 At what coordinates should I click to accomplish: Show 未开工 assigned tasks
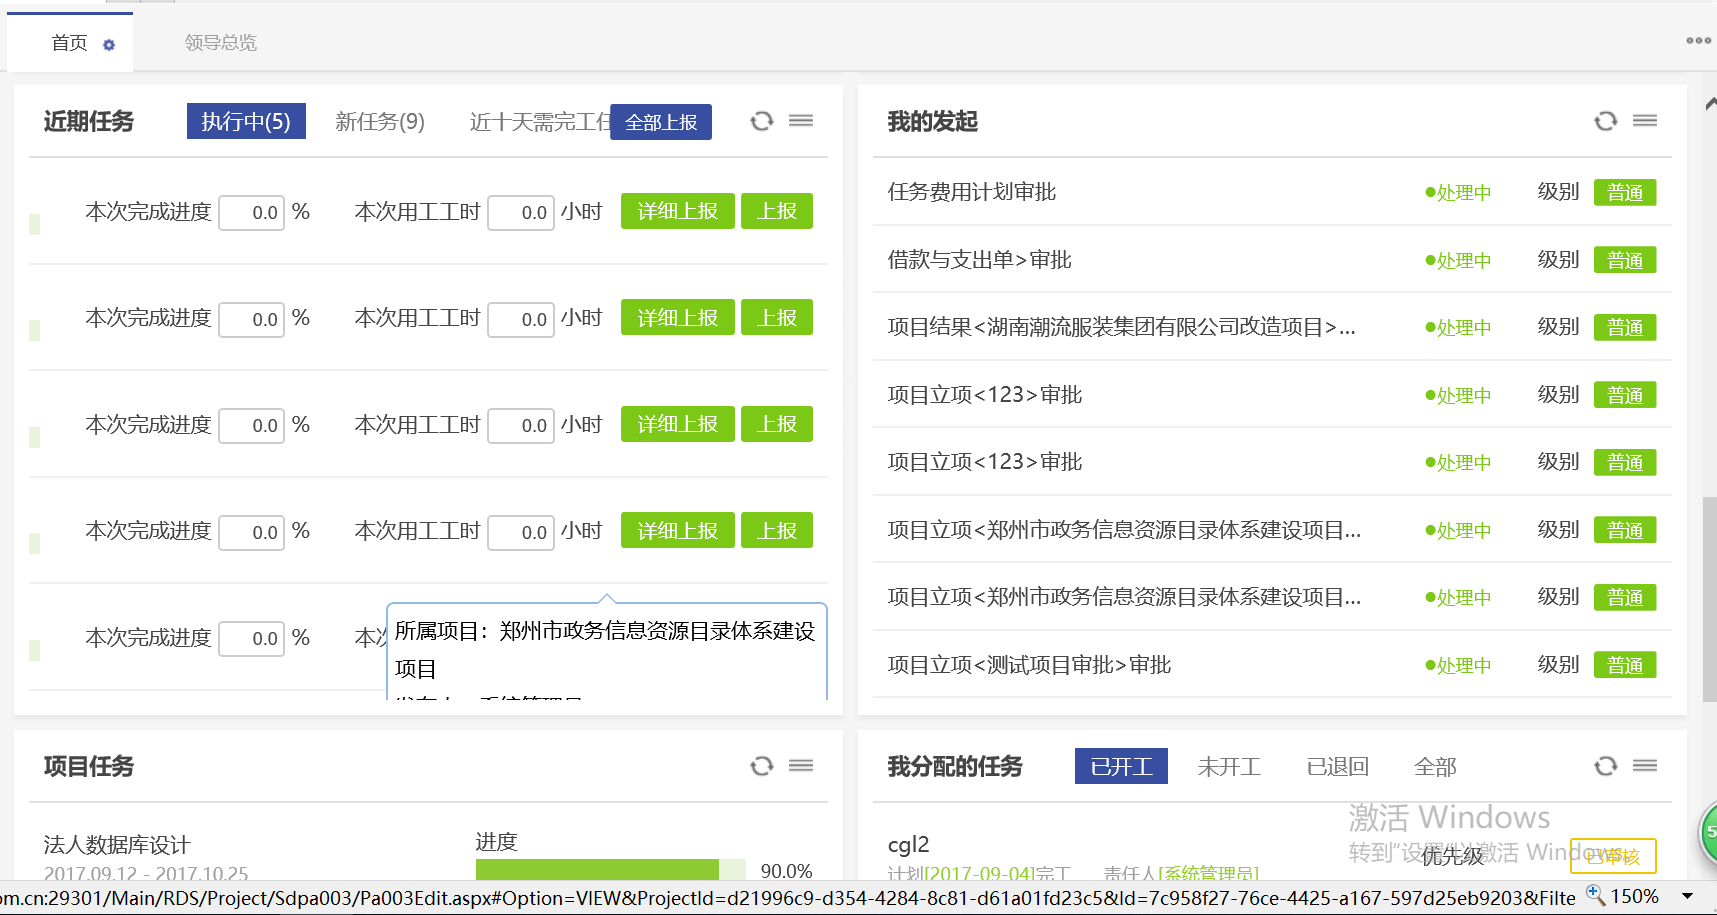[1229, 767]
